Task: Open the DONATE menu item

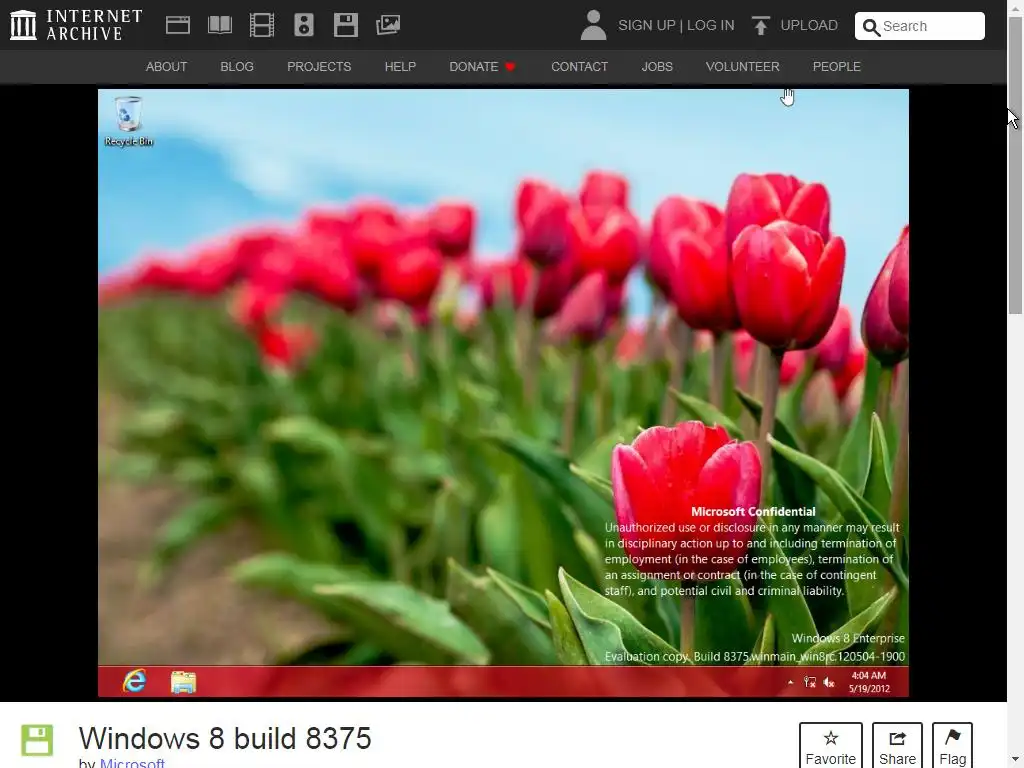Action: coord(482,67)
